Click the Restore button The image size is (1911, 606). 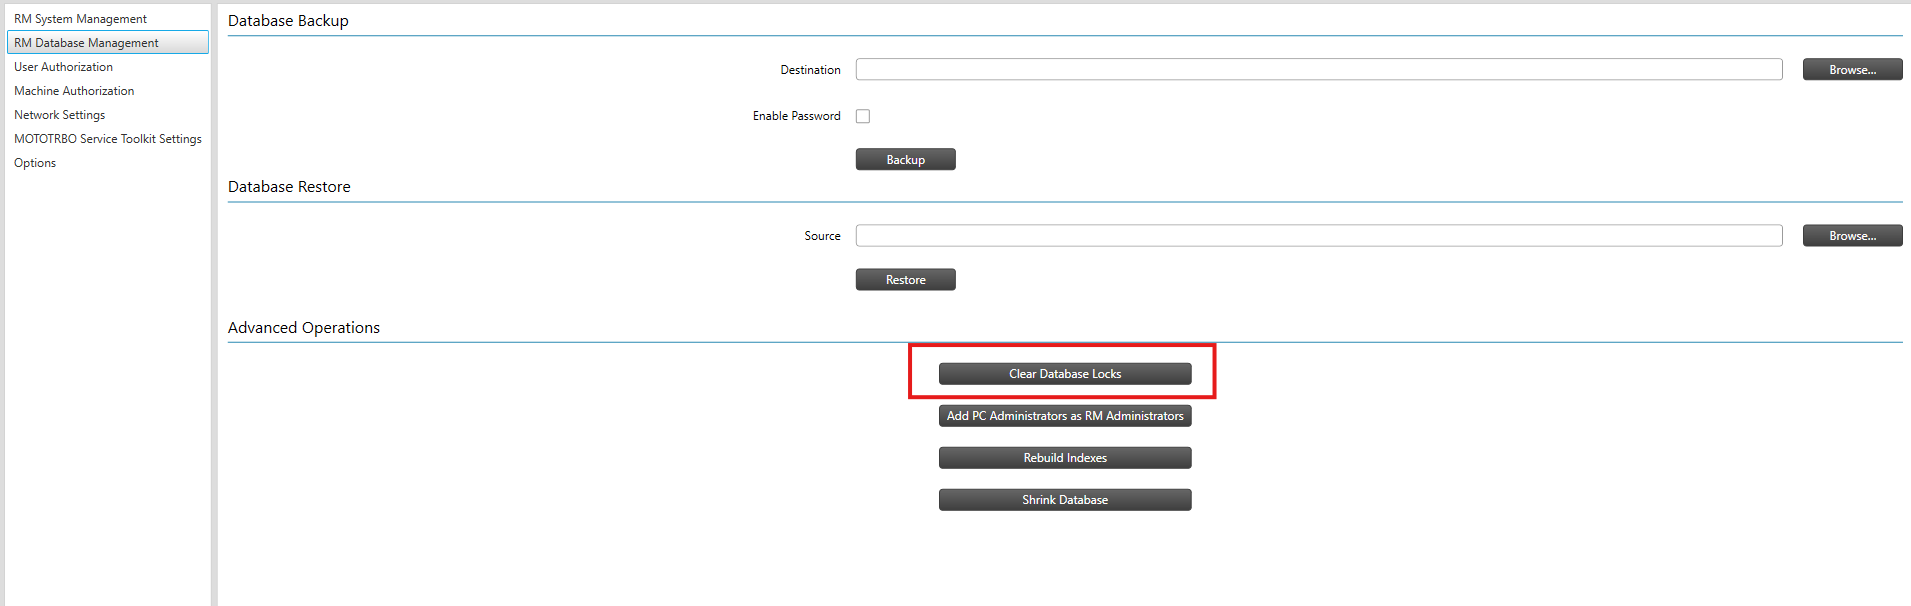pyautogui.click(x=905, y=279)
